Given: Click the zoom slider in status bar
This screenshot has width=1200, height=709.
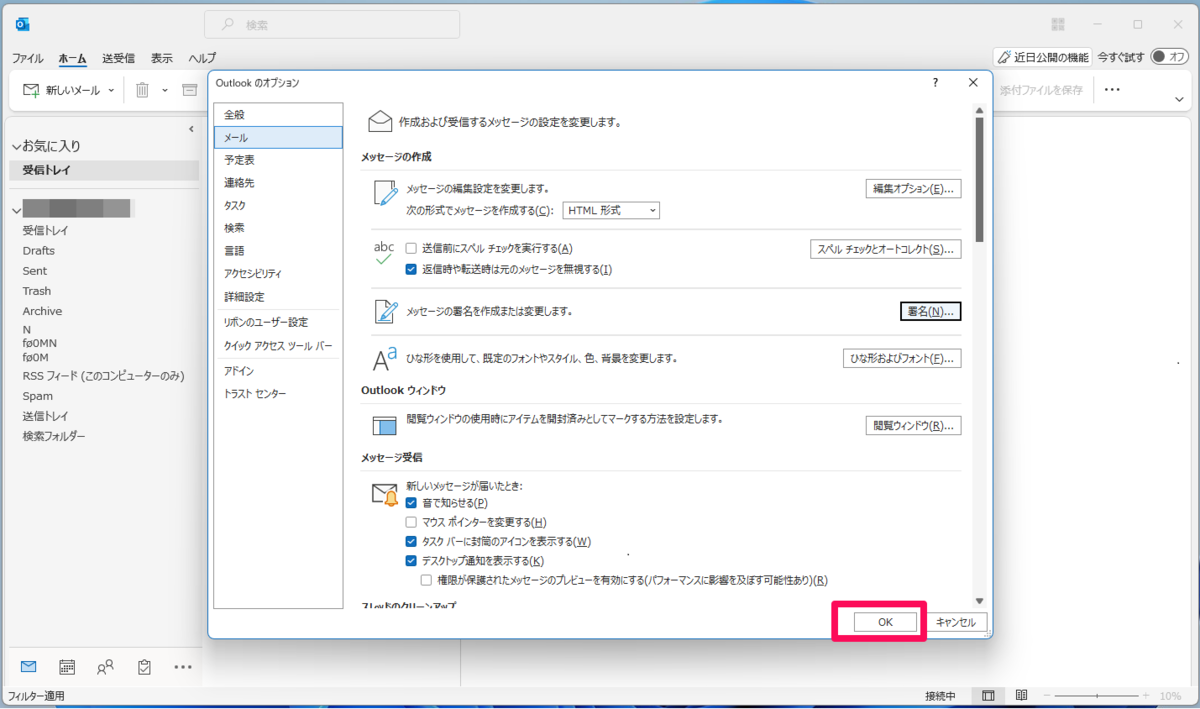Looking at the screenshot, I should point(1096,696).
